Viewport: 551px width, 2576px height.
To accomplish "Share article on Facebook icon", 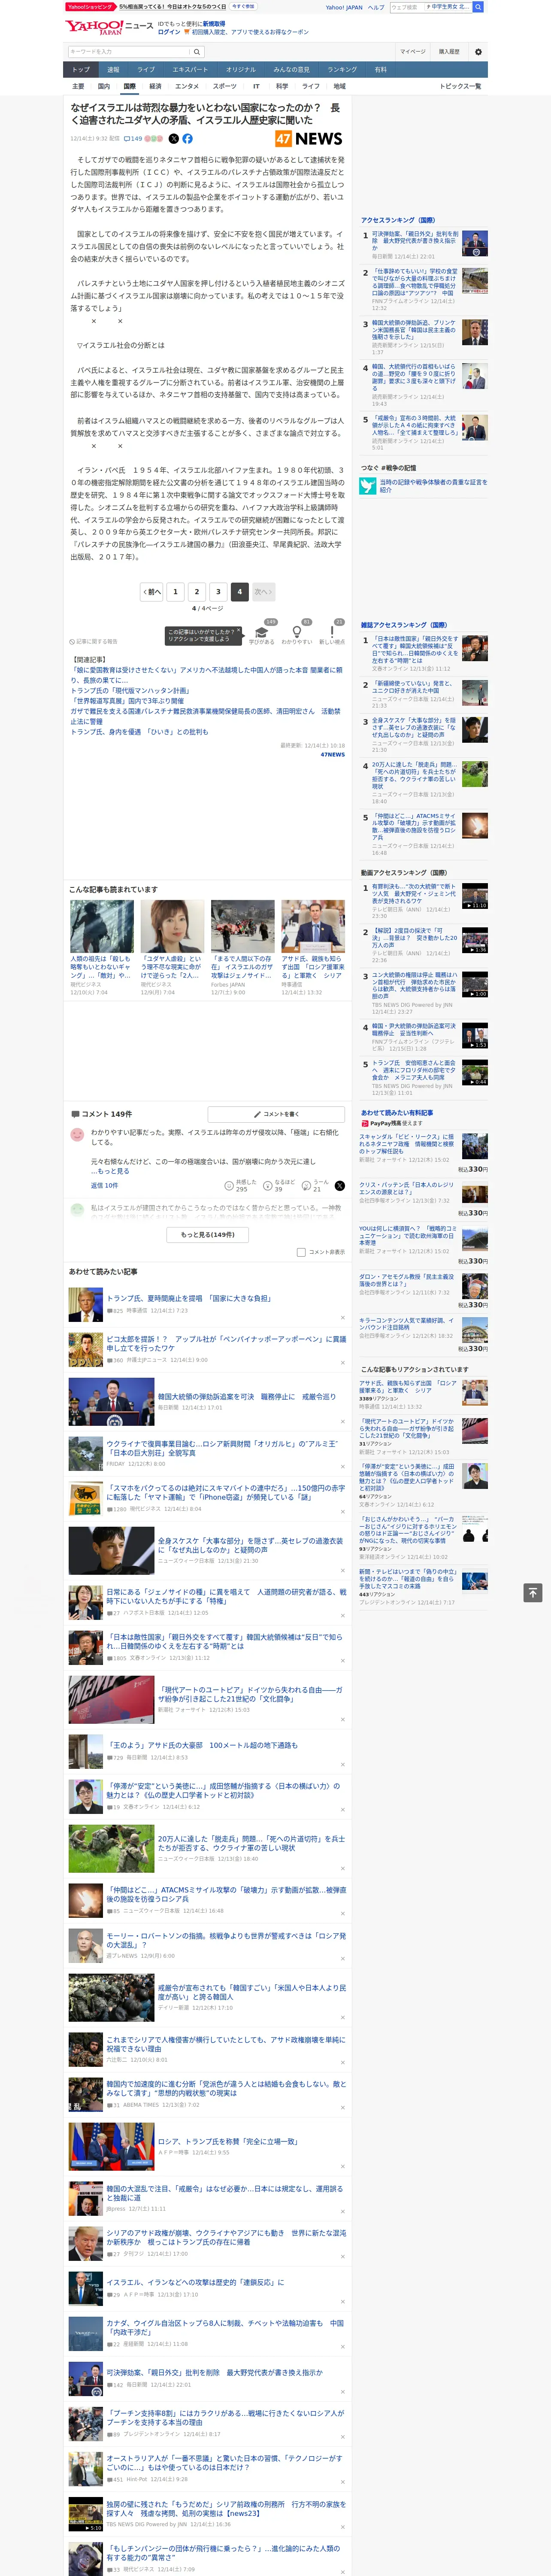I will click(187, 139).
